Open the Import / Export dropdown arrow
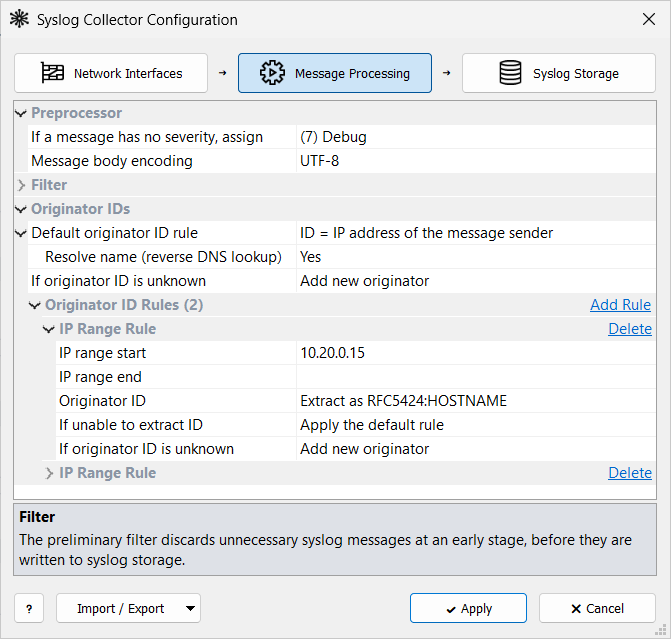671x639 pixels. click(x=190, y=608)
